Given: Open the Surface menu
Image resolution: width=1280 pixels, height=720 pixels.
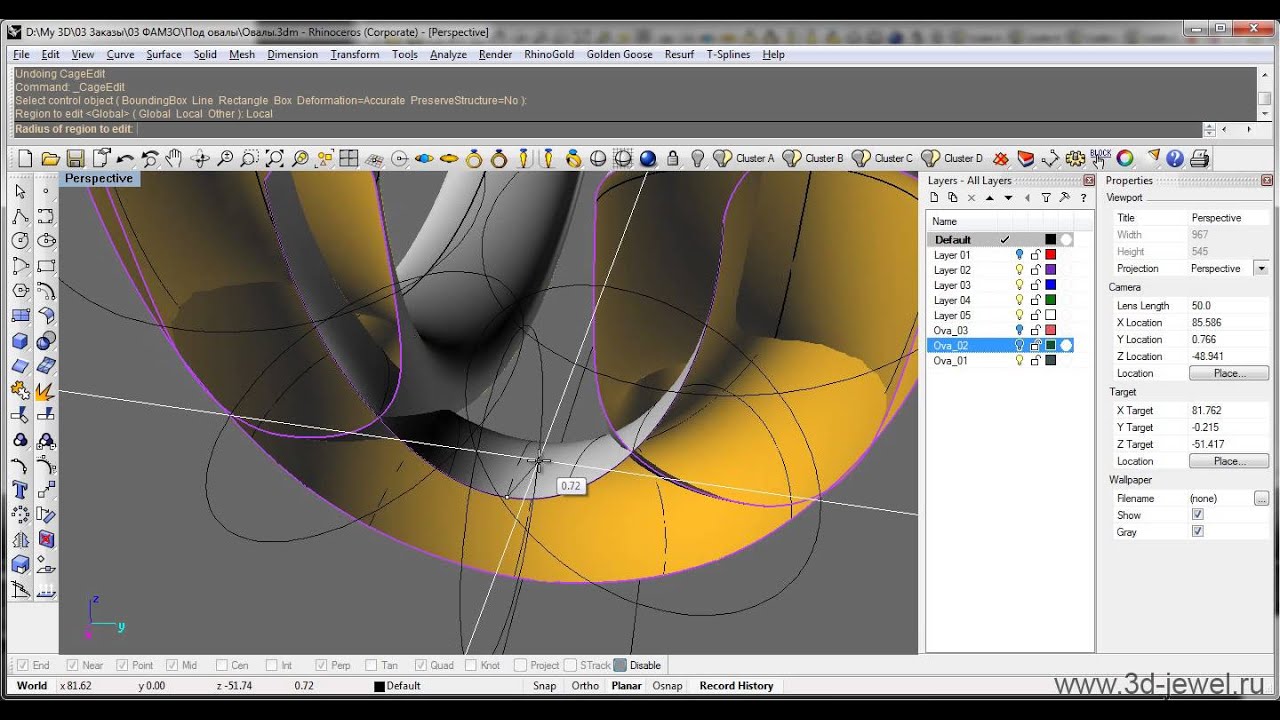Looking at the screenshot, I should pos(164,54).
